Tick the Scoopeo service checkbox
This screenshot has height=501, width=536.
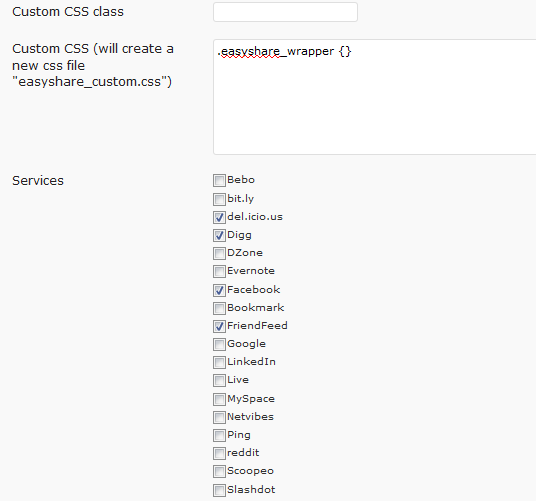click(x=219, y=471)
